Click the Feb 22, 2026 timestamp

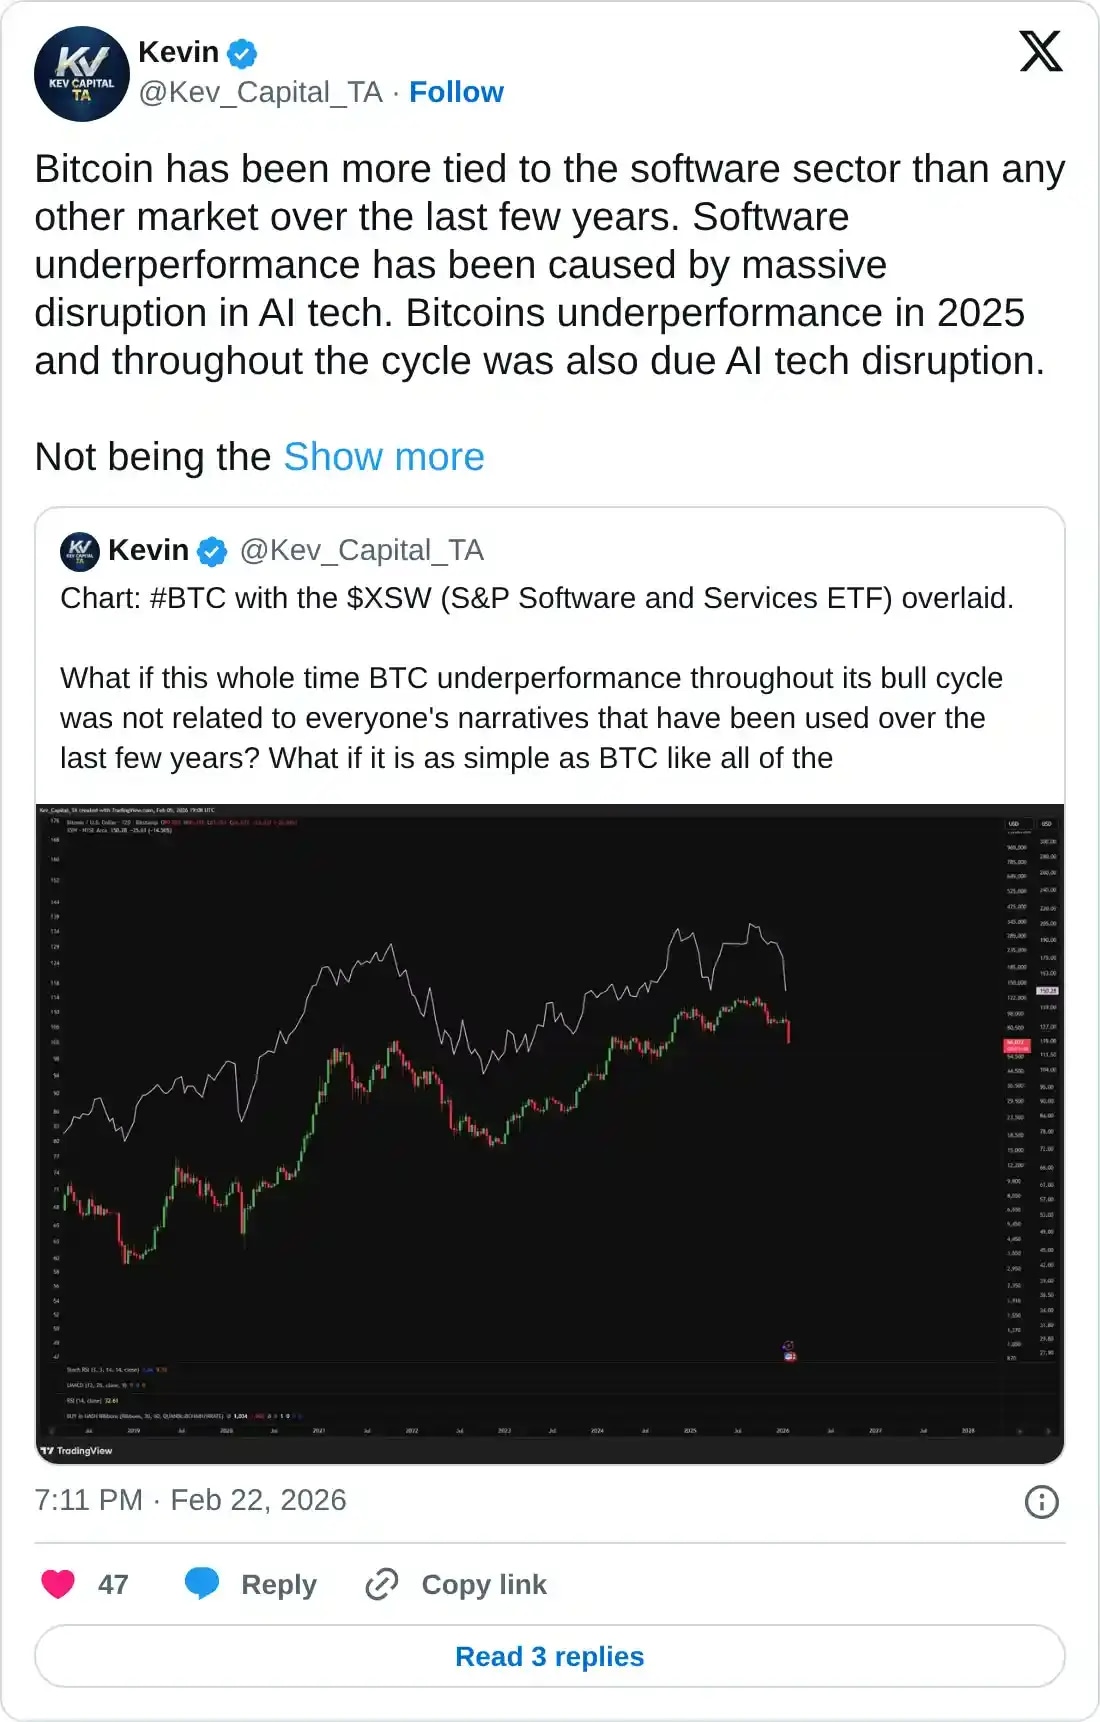(256, 1500)
